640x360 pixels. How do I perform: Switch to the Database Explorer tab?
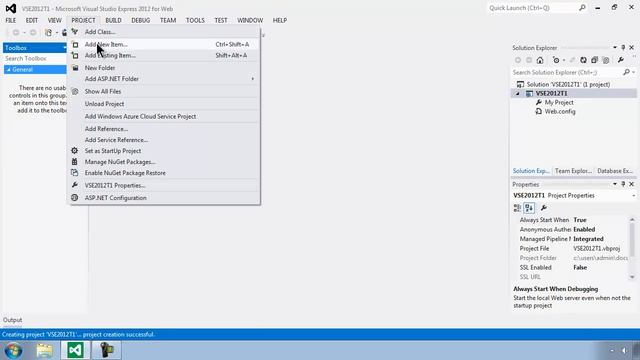(615, 171)
